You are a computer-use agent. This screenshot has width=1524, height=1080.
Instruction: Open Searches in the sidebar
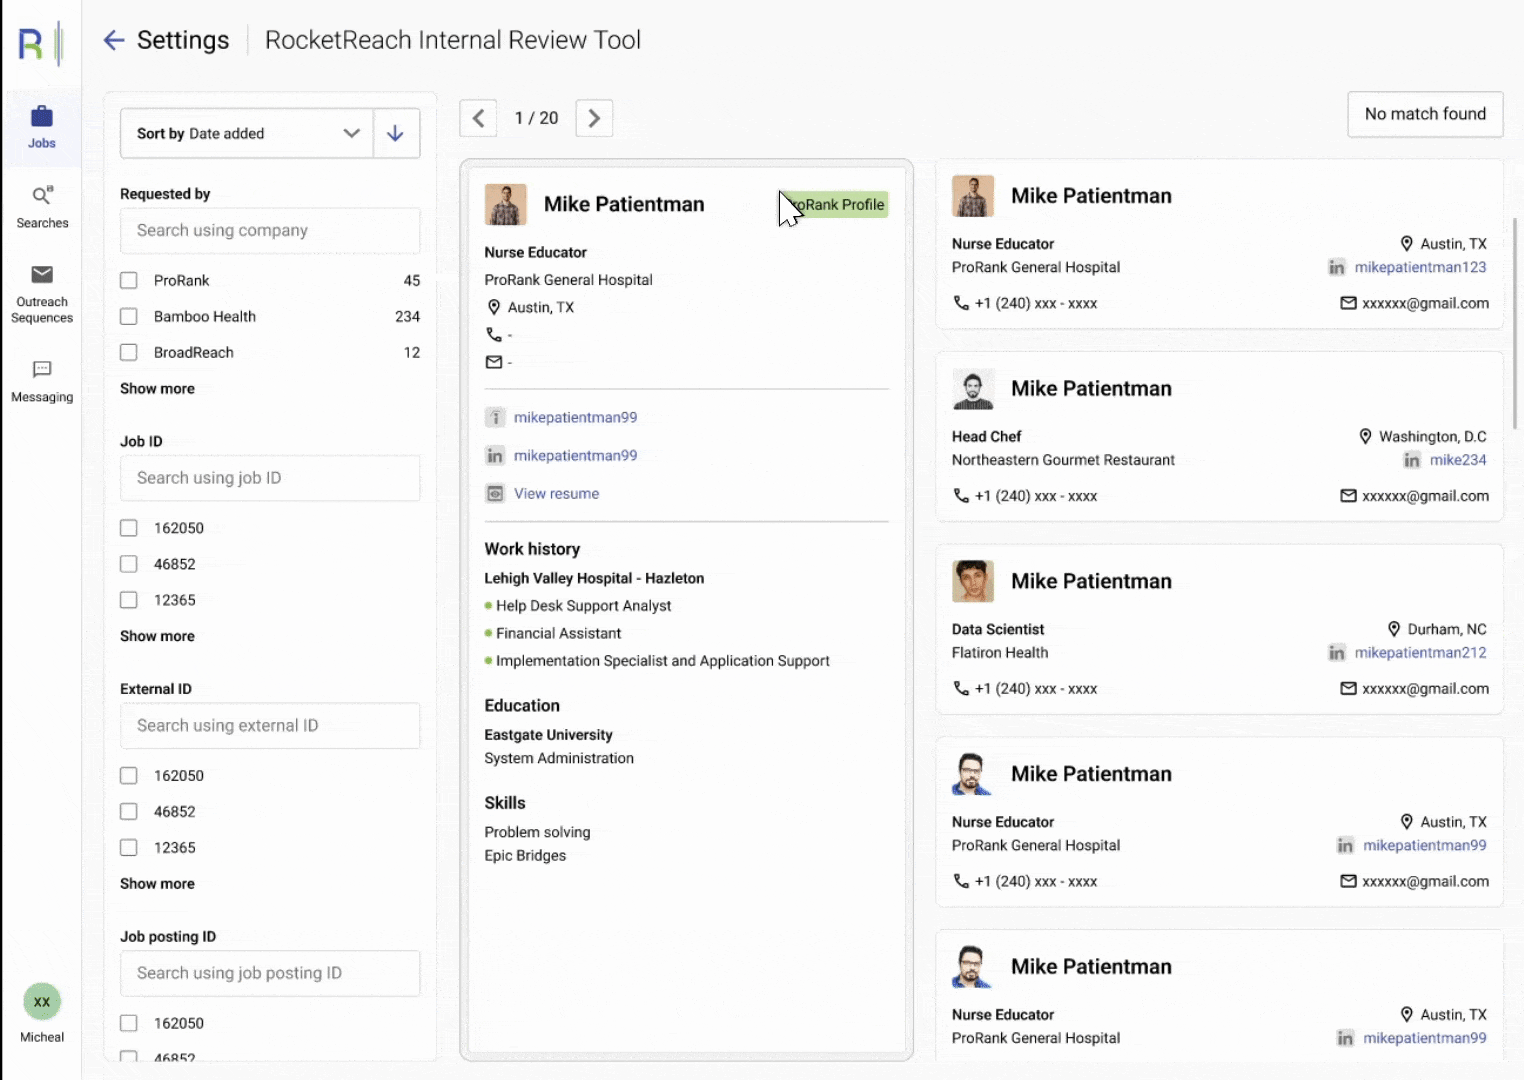click(42, 196)
